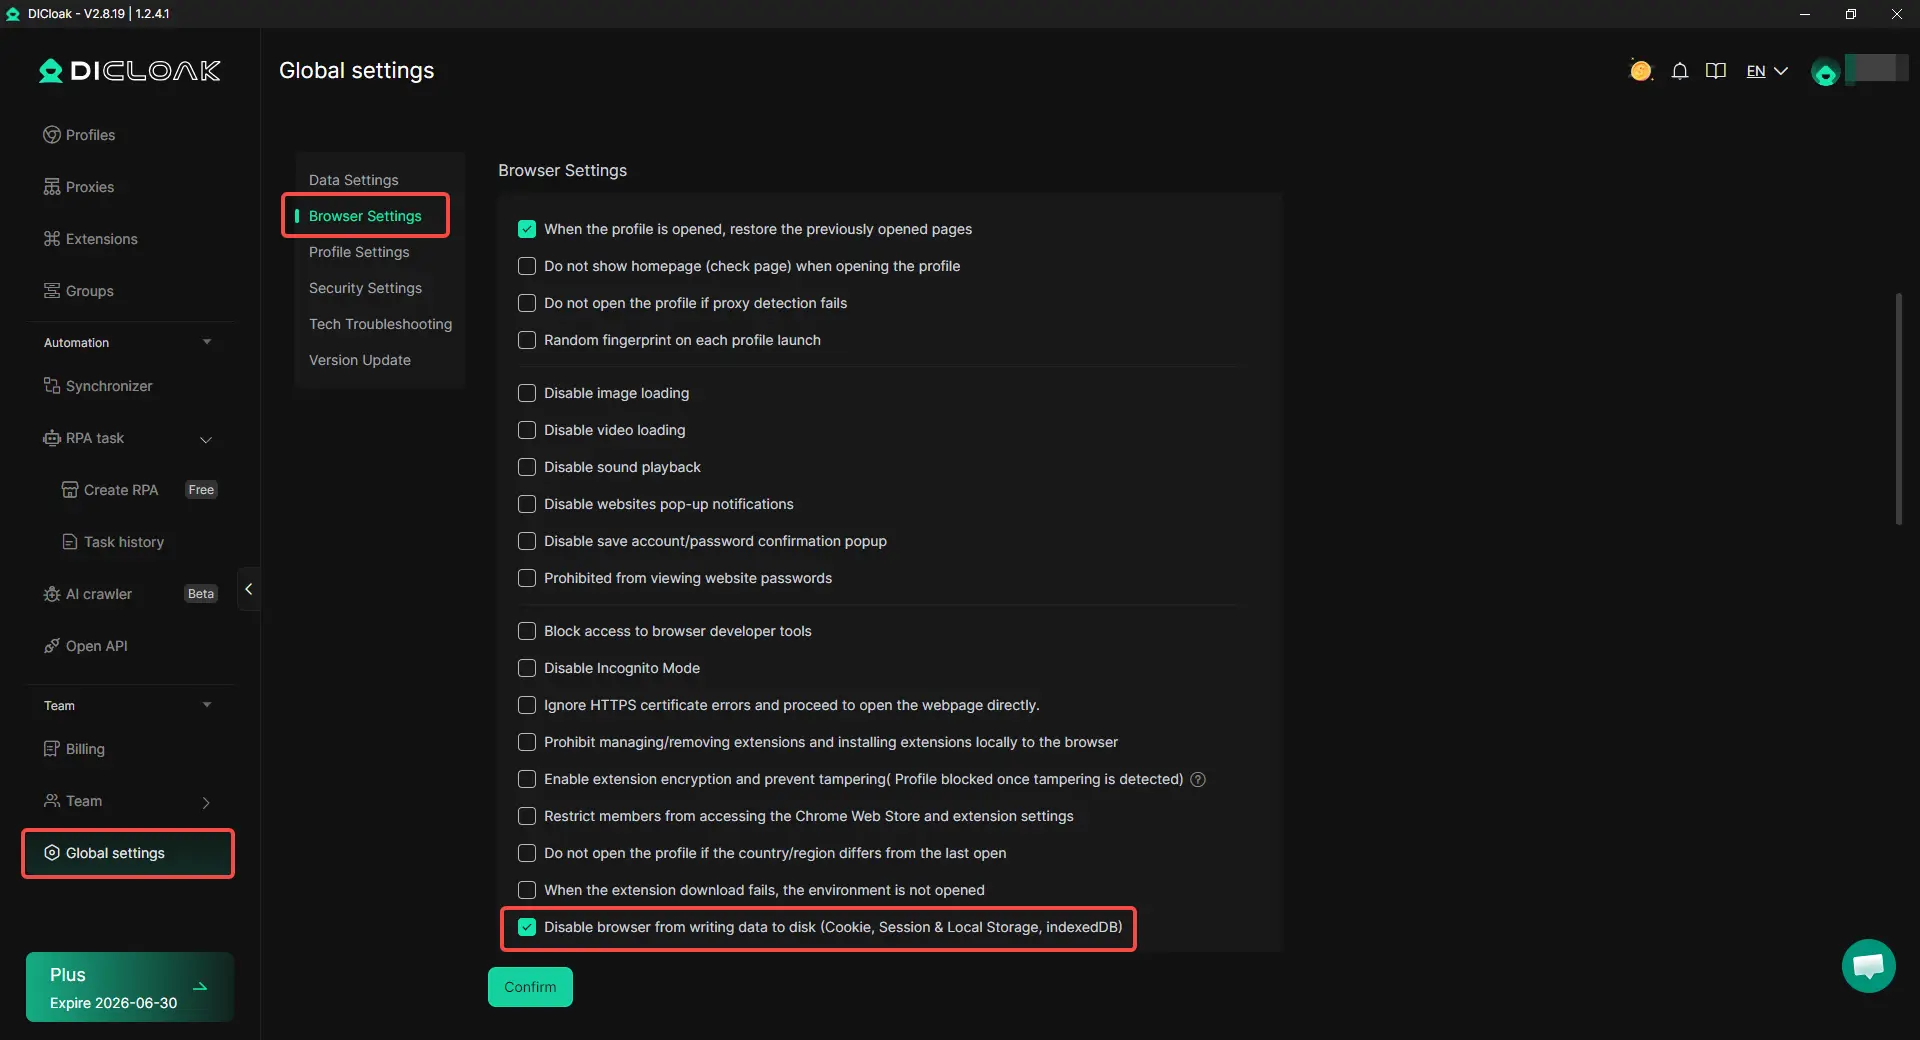The width and height of the screenshot is (1920, 1040).
Task: Click the vertical scrollbar on the settings panel
Action: click(x=1899, y=409)
